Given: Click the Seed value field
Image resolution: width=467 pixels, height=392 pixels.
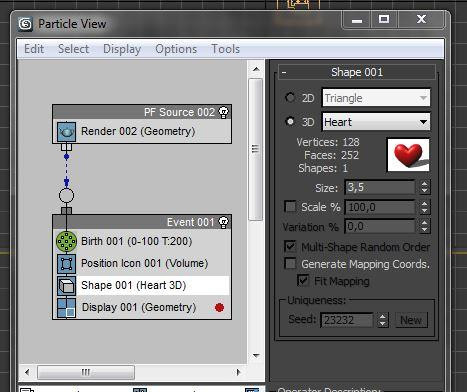Looking at the screenshot, I should (347, 320).
